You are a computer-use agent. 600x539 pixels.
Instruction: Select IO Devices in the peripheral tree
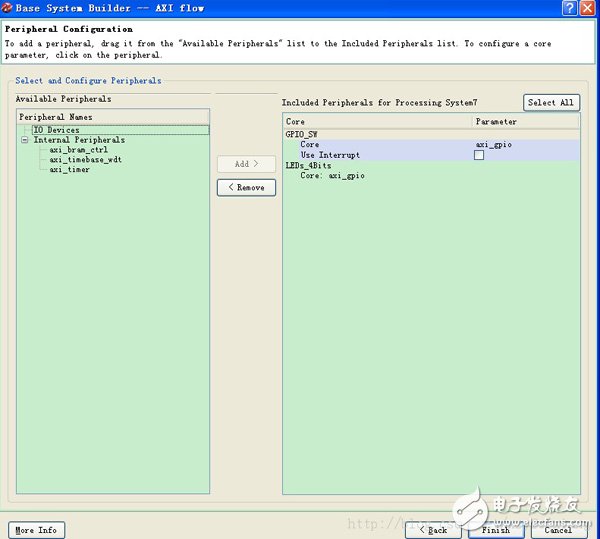tap(56, 130)
